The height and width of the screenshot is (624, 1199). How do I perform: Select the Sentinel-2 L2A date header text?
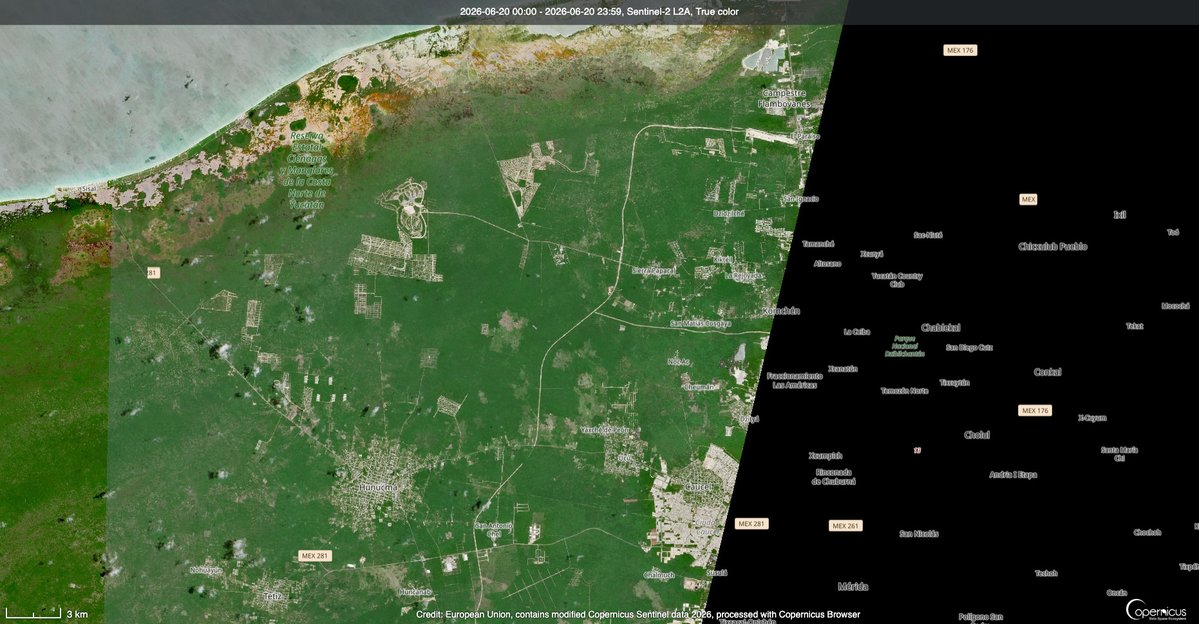coord(600,11)
